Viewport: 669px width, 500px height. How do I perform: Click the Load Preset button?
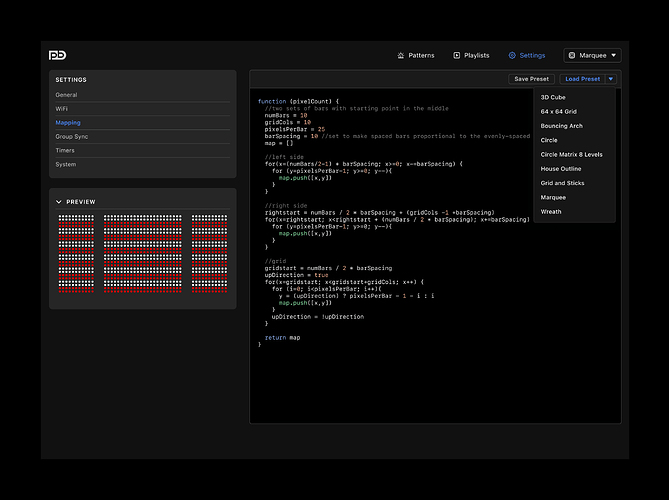582,79
